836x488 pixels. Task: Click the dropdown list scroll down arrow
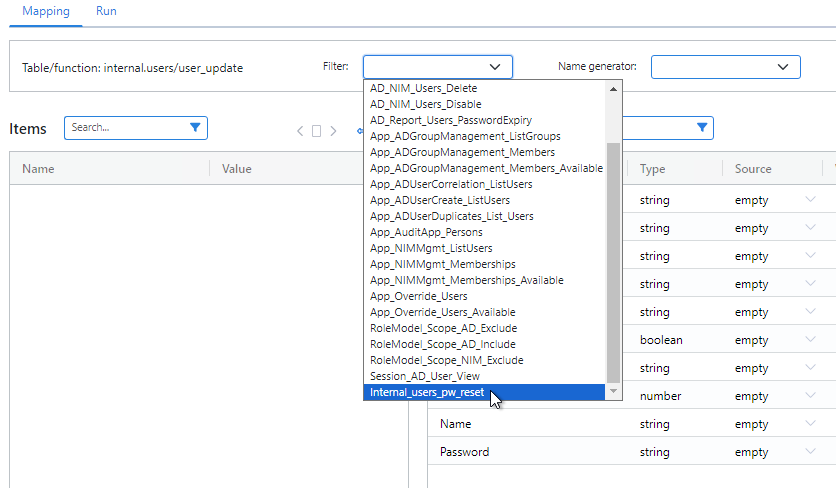pyautogui.click(x=614, y=392)
